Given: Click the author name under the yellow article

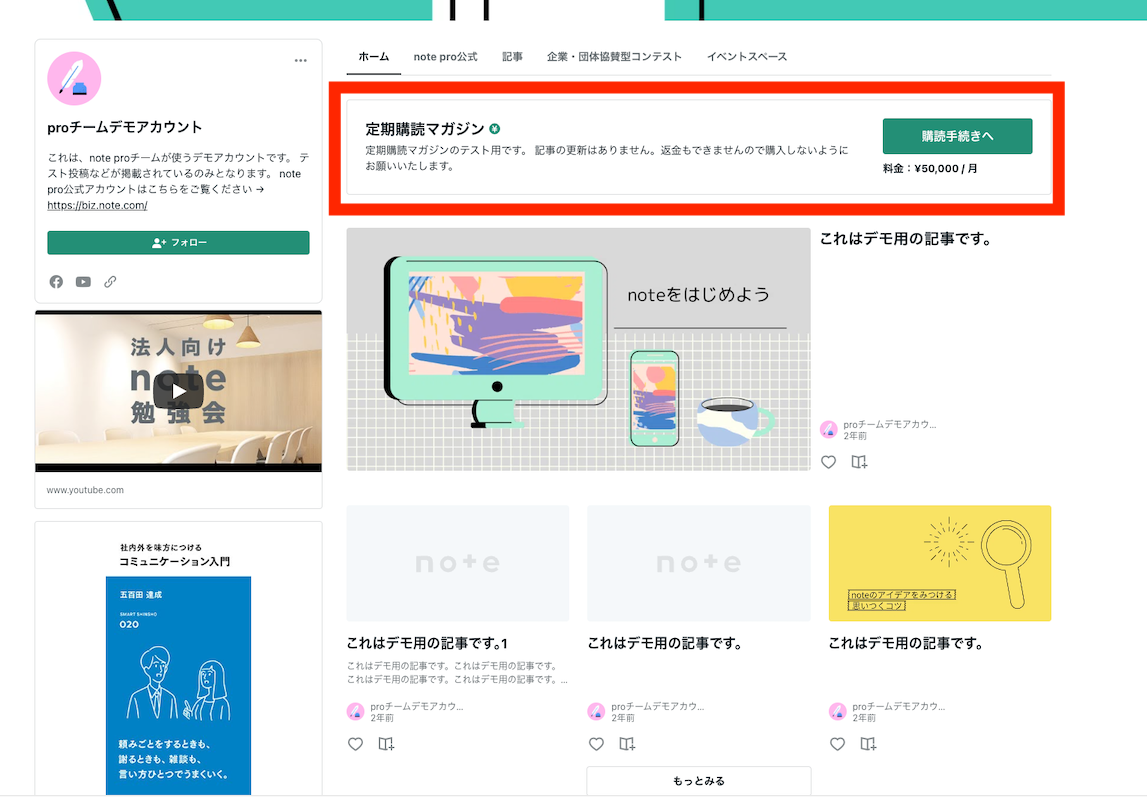Looking at the screenshot, I should (x=898, y=706).
